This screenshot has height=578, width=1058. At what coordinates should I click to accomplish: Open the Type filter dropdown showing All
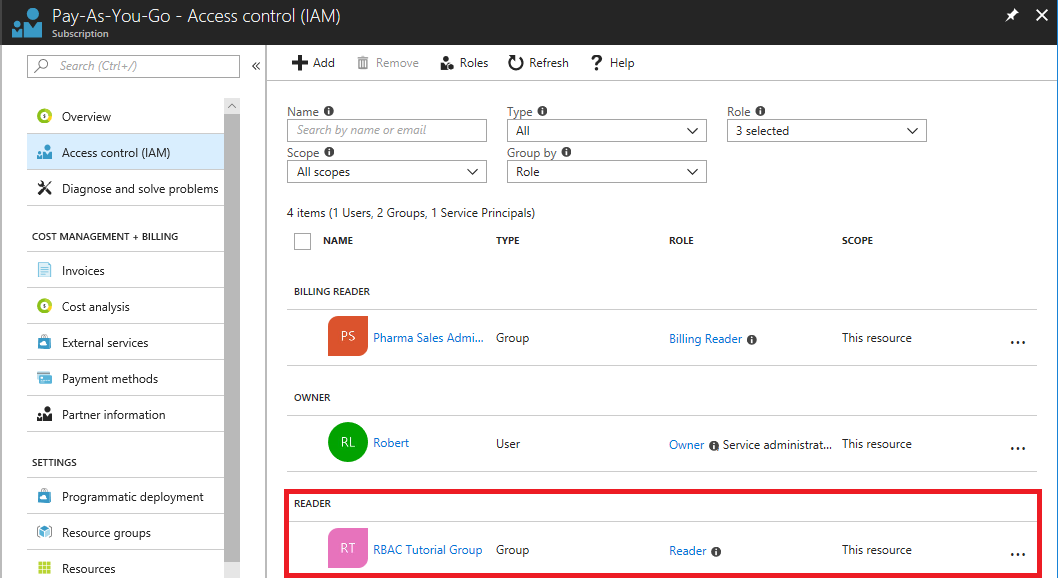click(x=605, y=130)
